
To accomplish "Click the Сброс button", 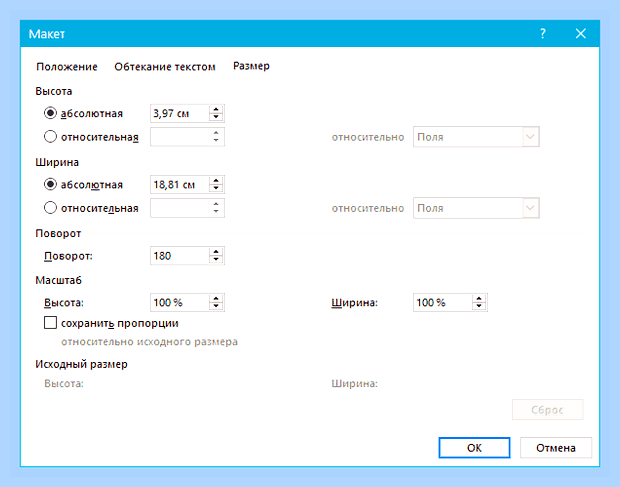I will 547,410.
